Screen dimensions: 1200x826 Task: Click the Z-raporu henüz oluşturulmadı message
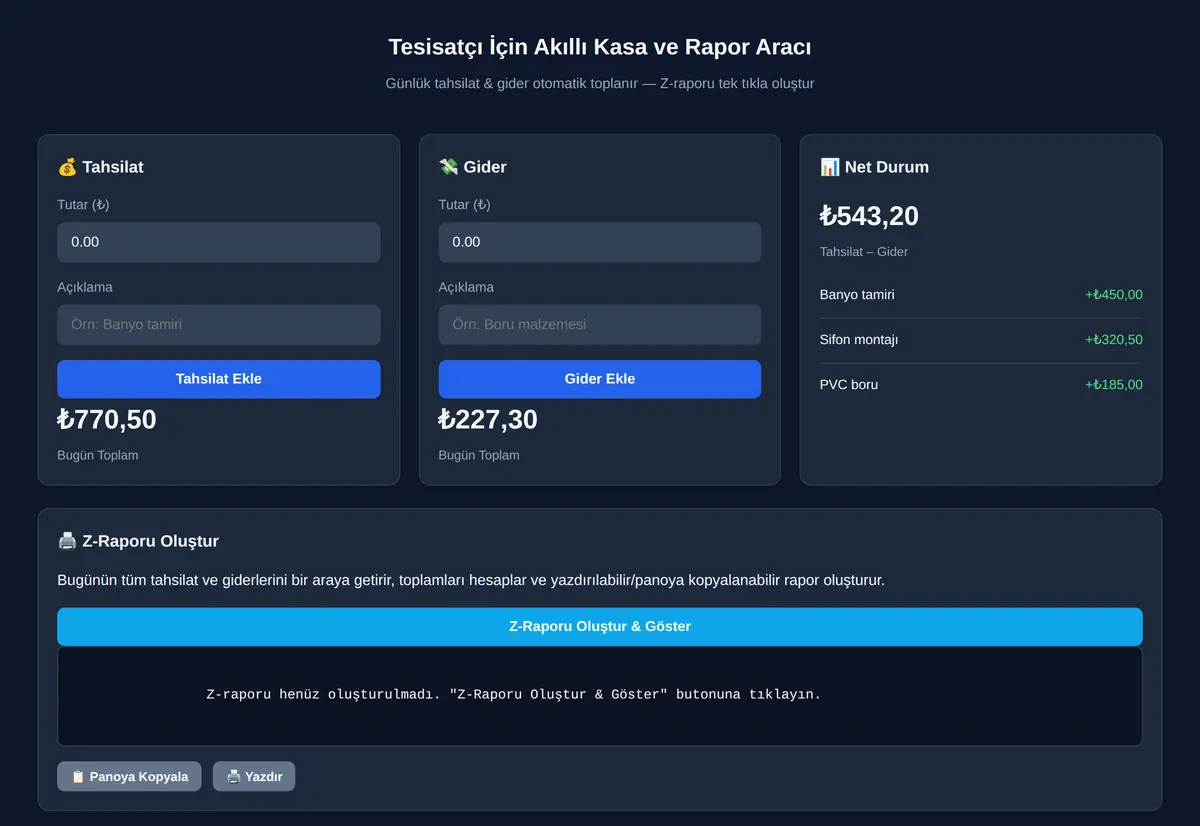tap(513, 694)
